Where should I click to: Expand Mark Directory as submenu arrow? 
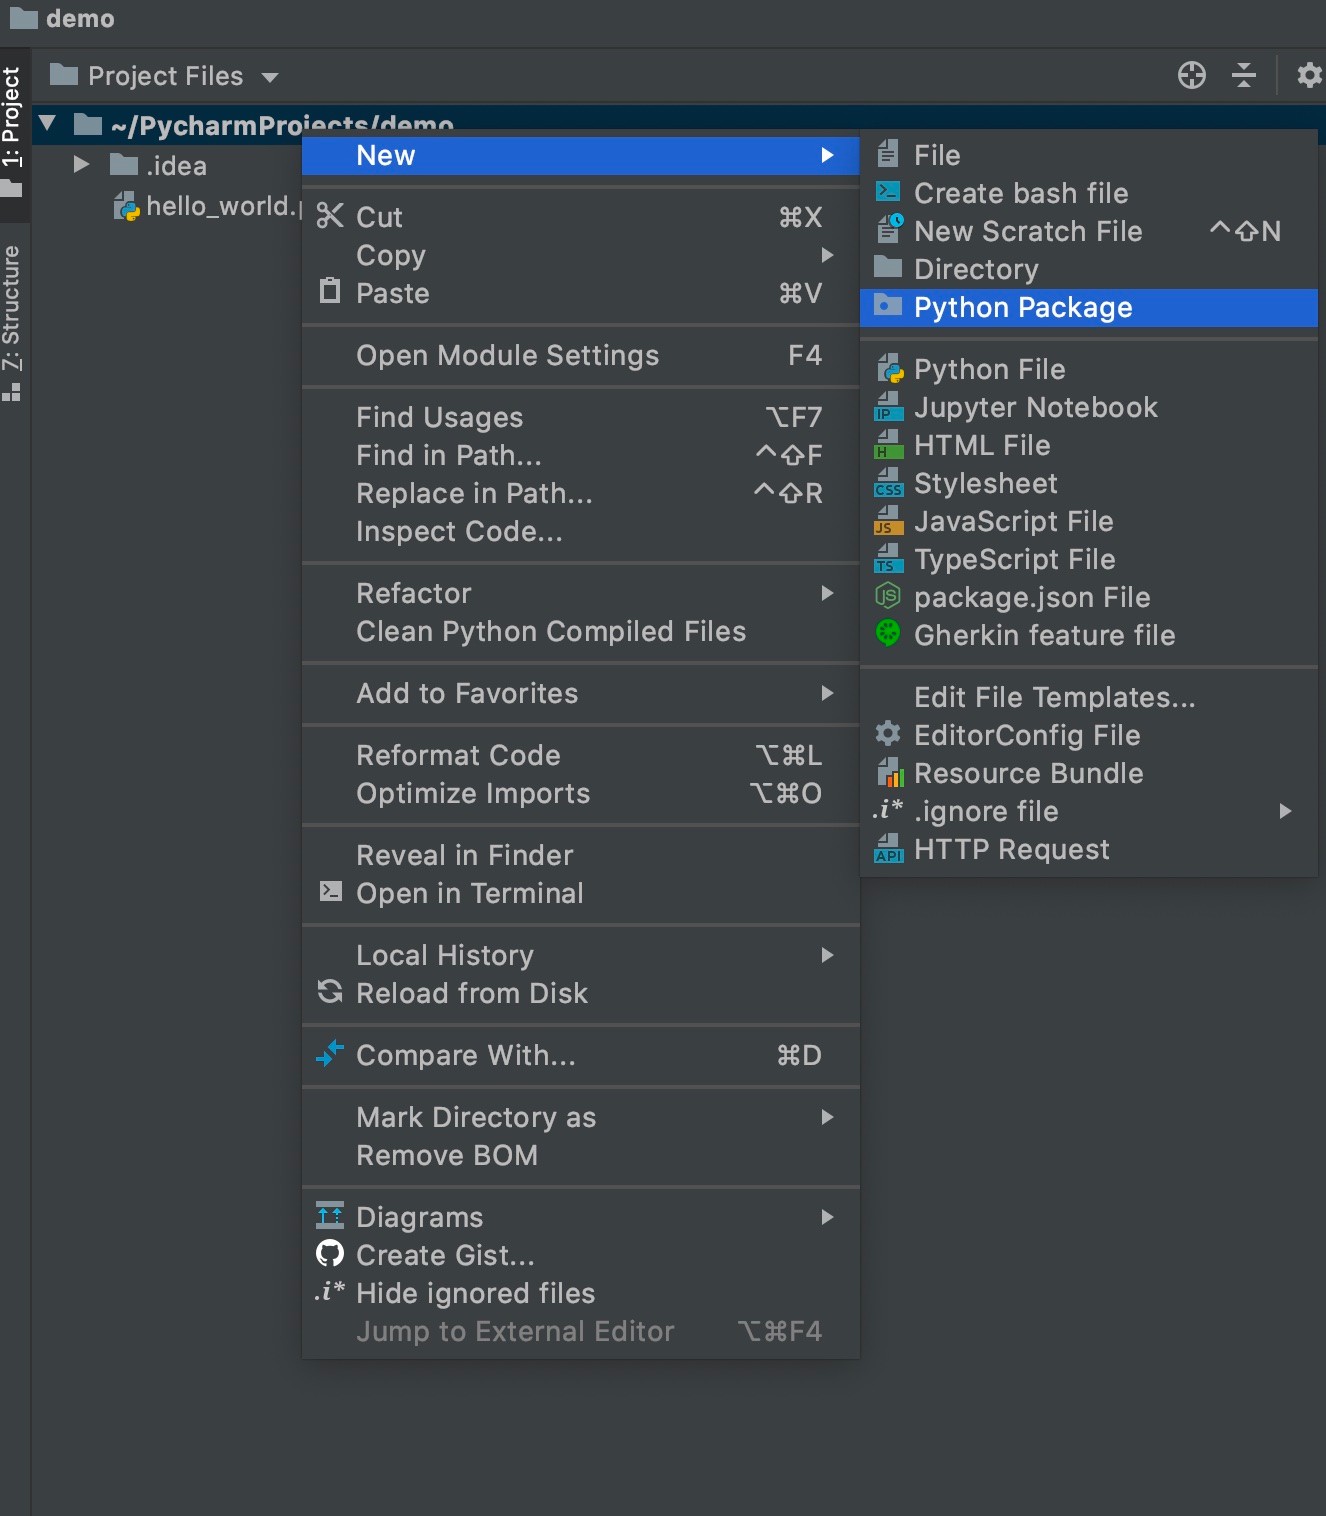tap(827, 1117)
